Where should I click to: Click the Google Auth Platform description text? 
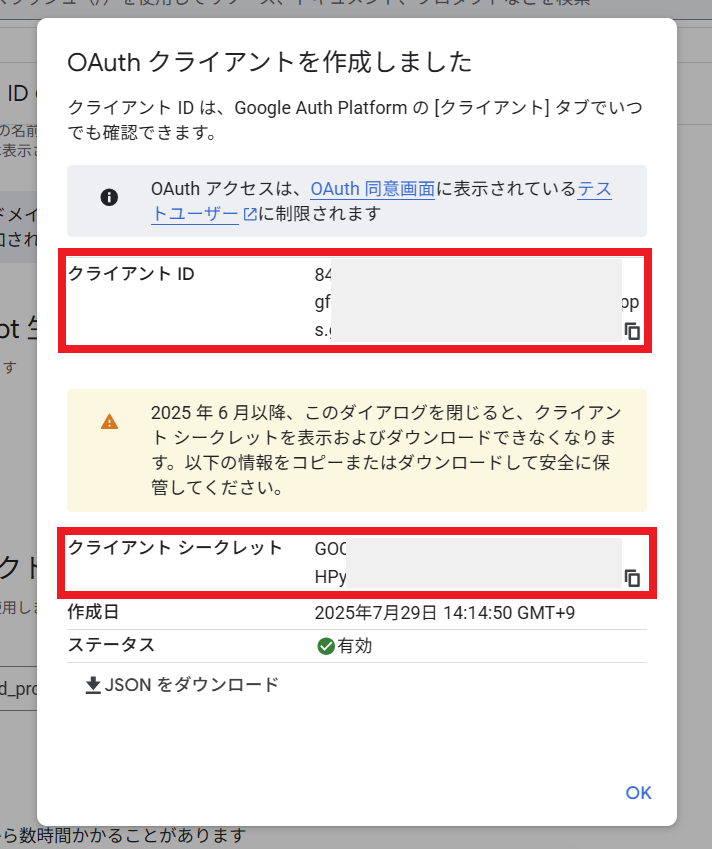pyautogui.click(x=355, y=120)
